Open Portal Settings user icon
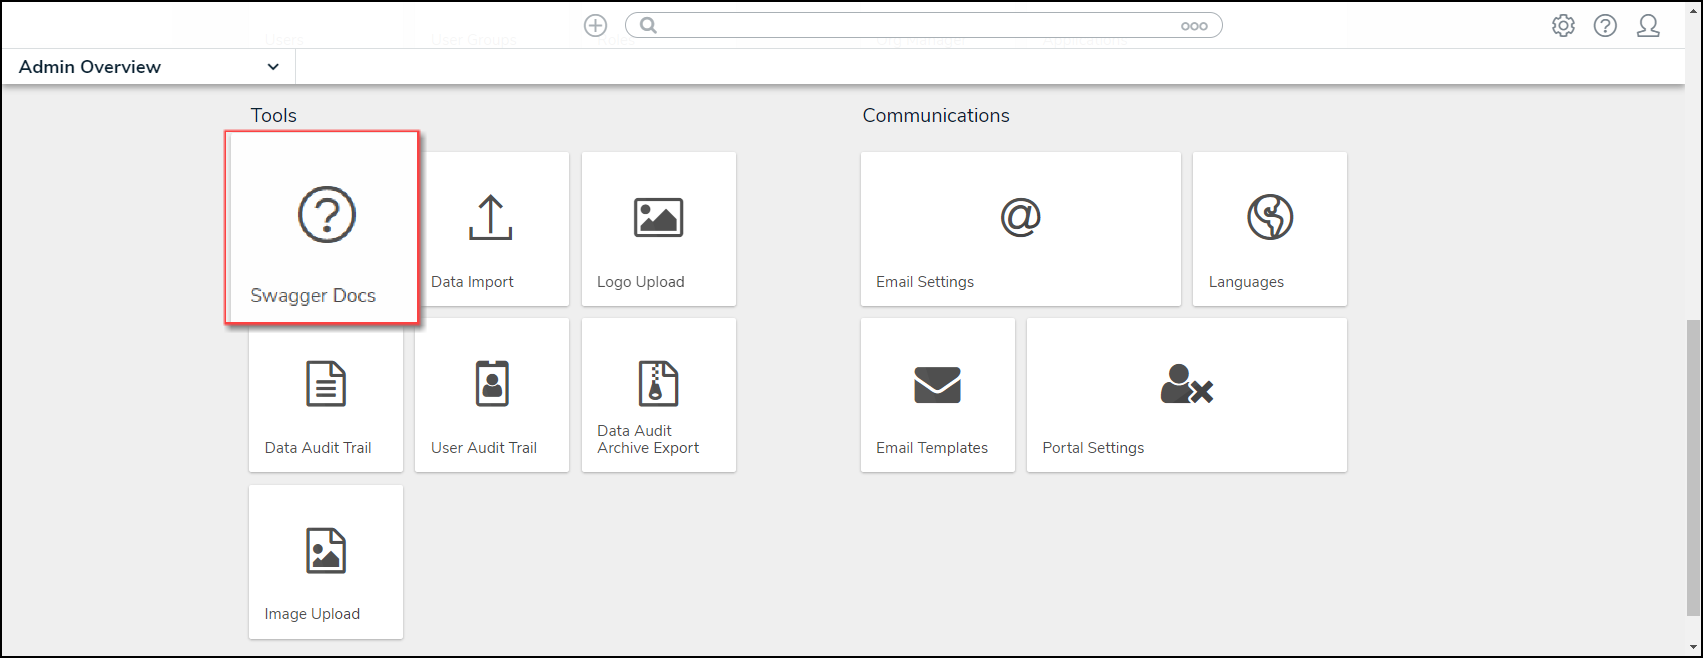Screen dimensions: 1703x658 1186,385
